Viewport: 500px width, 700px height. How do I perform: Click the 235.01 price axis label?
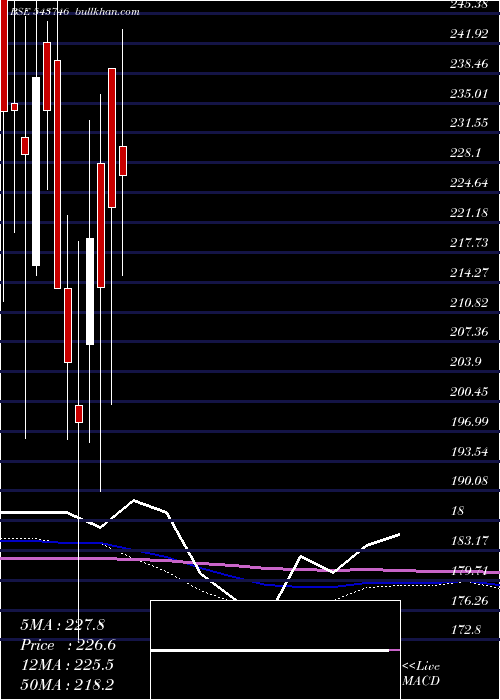point(469,94)
